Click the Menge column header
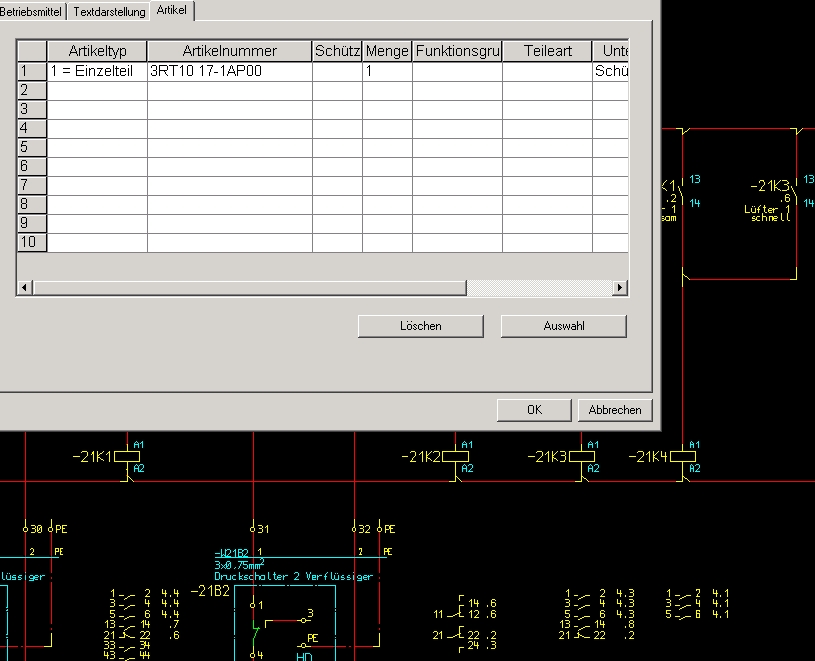The width and height of the screenshot is (815, 661). [x=387, y=51]
